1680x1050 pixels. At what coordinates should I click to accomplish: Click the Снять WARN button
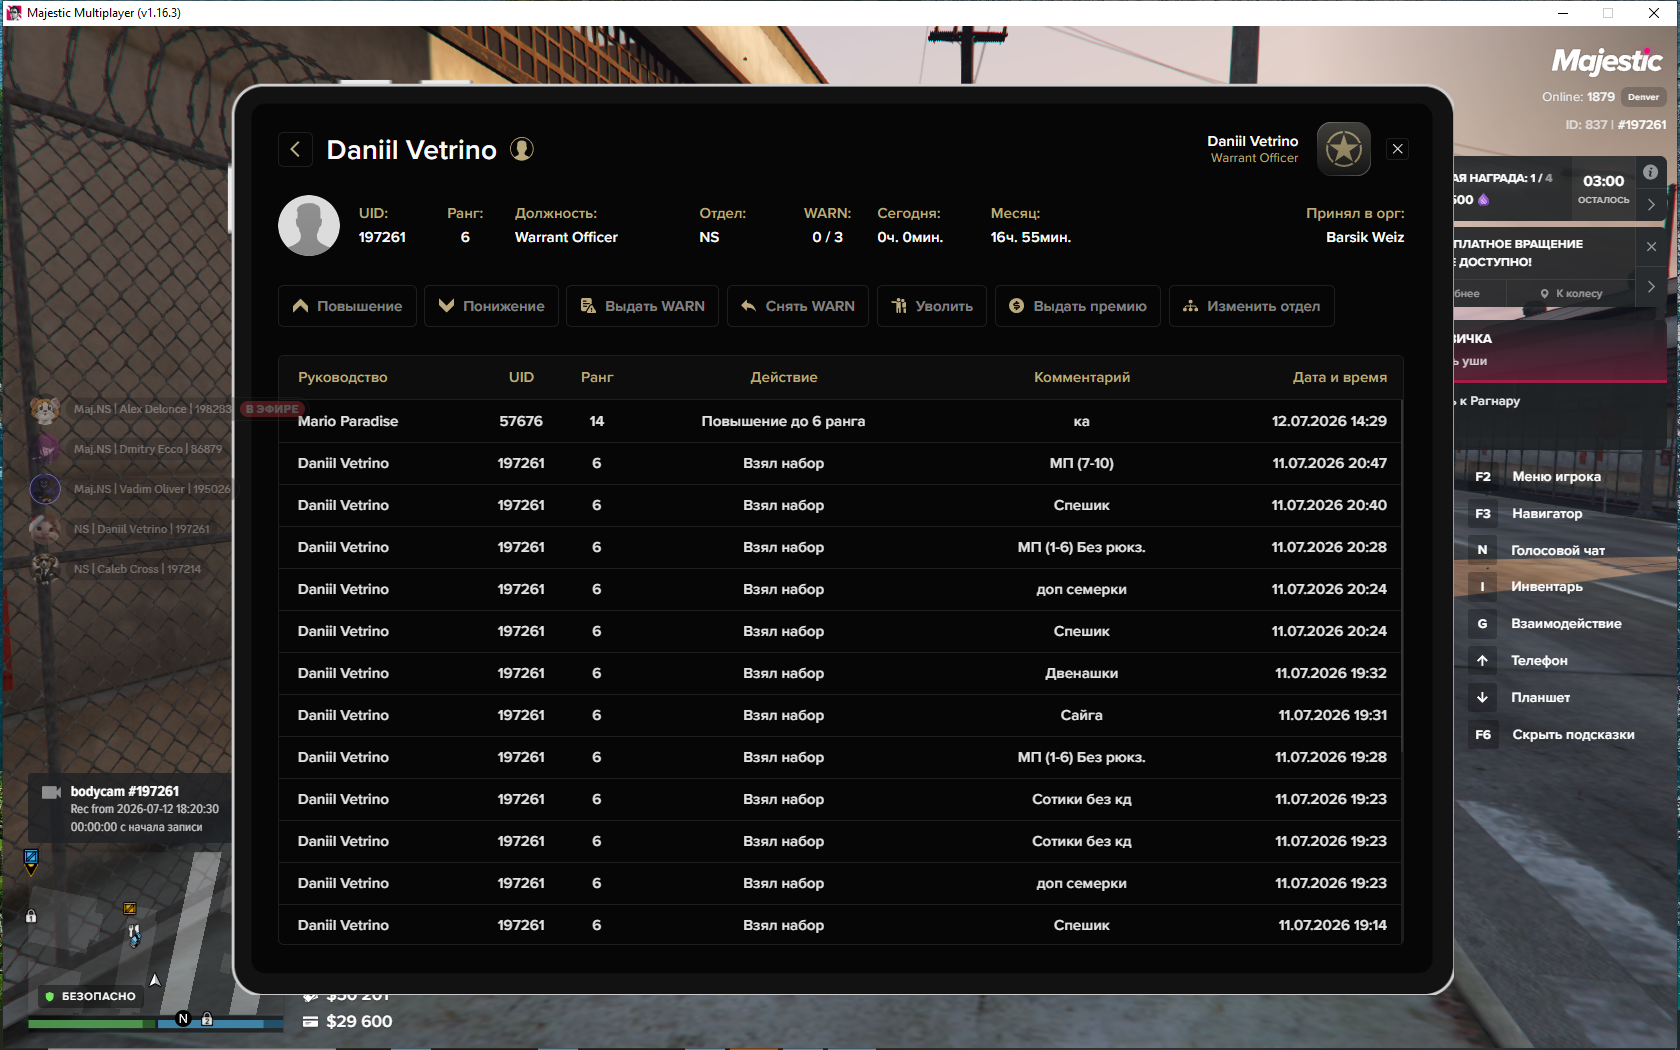(x=798, y=306)
